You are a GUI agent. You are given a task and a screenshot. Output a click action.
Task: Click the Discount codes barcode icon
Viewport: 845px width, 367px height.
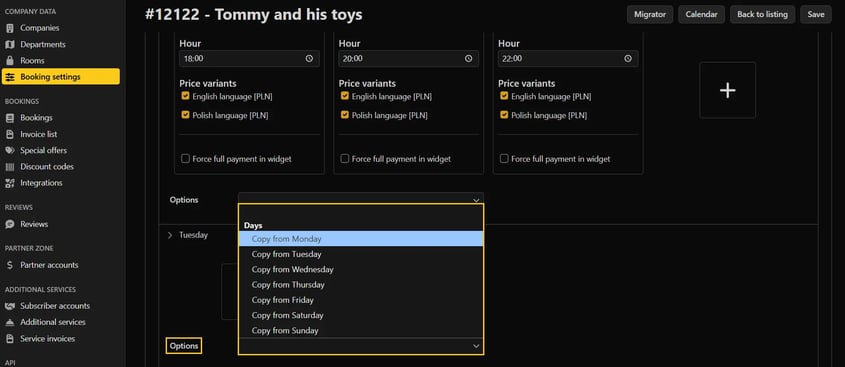[x=10, y=167]
